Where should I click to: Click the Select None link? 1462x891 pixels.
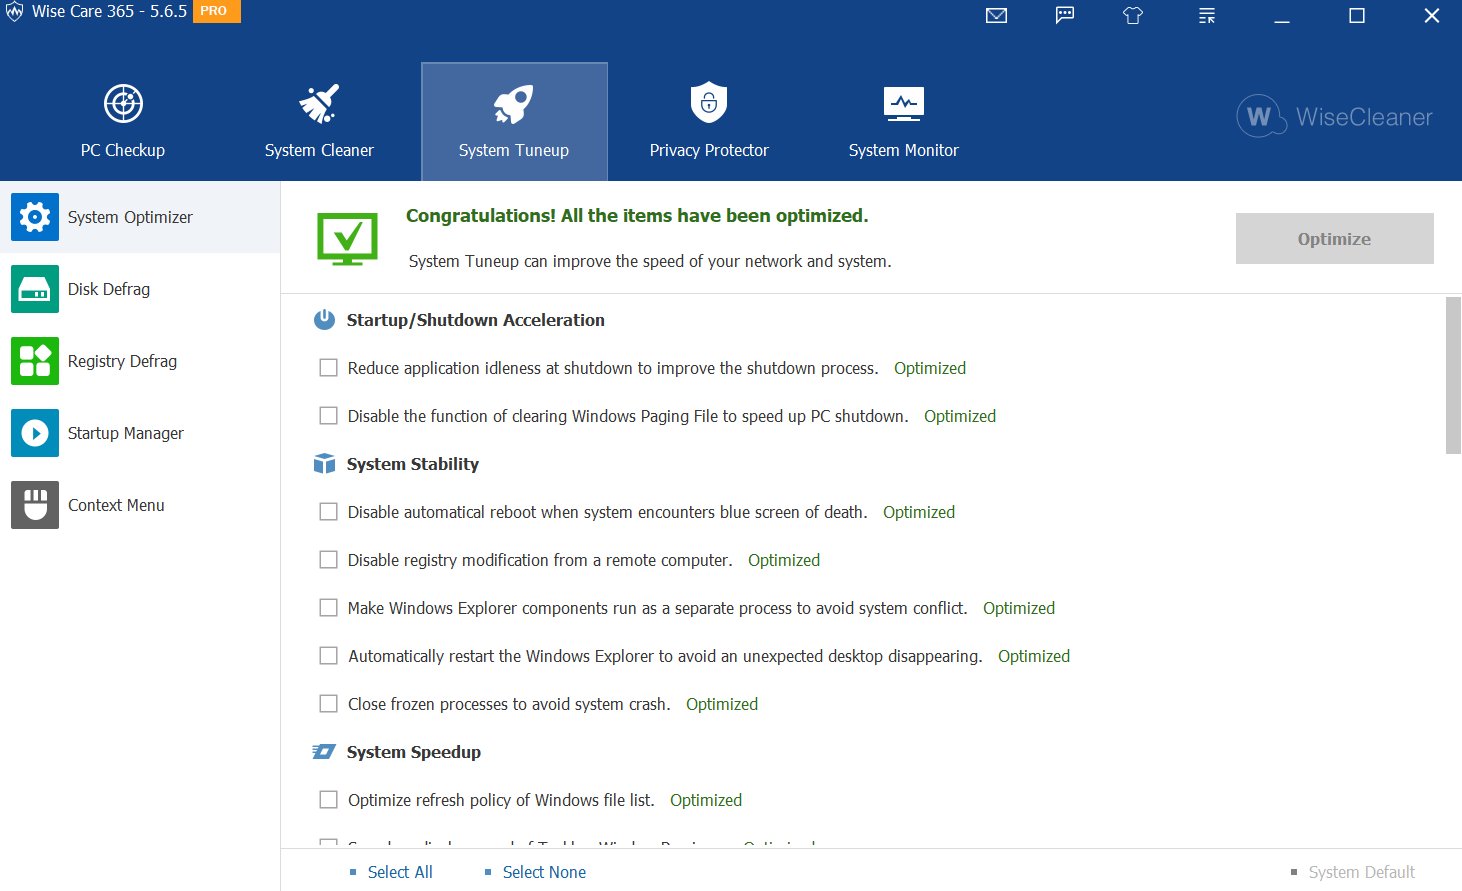tap(544, 872)
